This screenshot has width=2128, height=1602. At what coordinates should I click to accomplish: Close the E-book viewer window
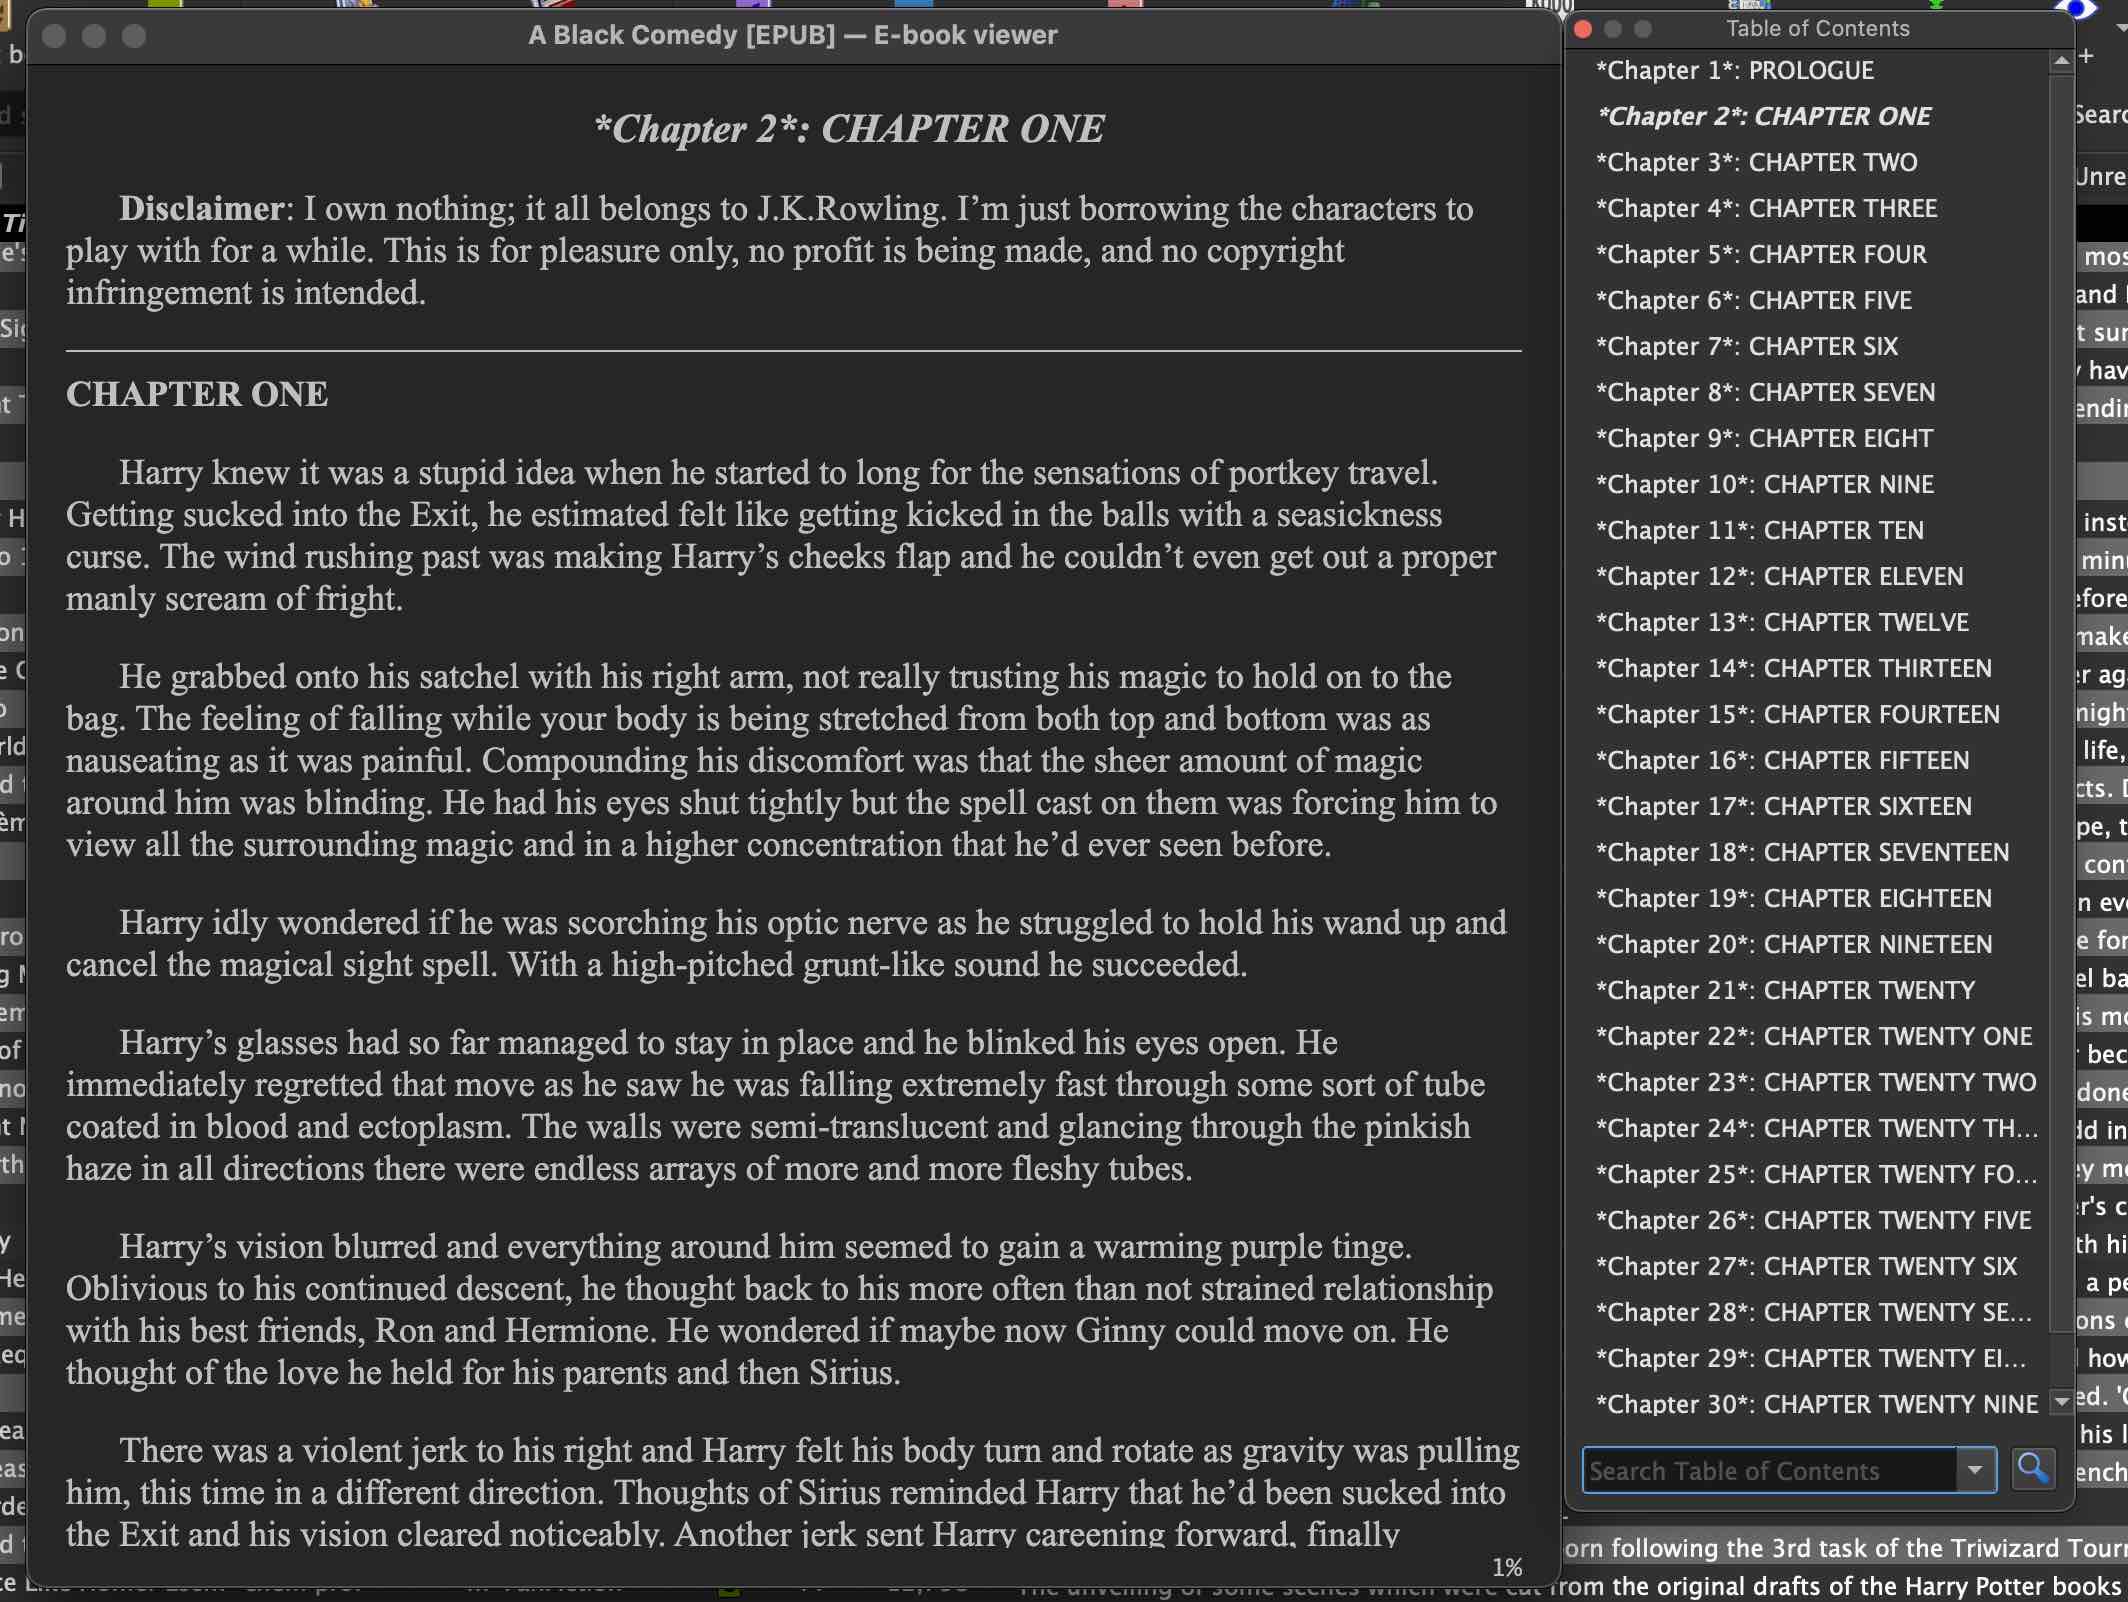click(x=55, y=36)
